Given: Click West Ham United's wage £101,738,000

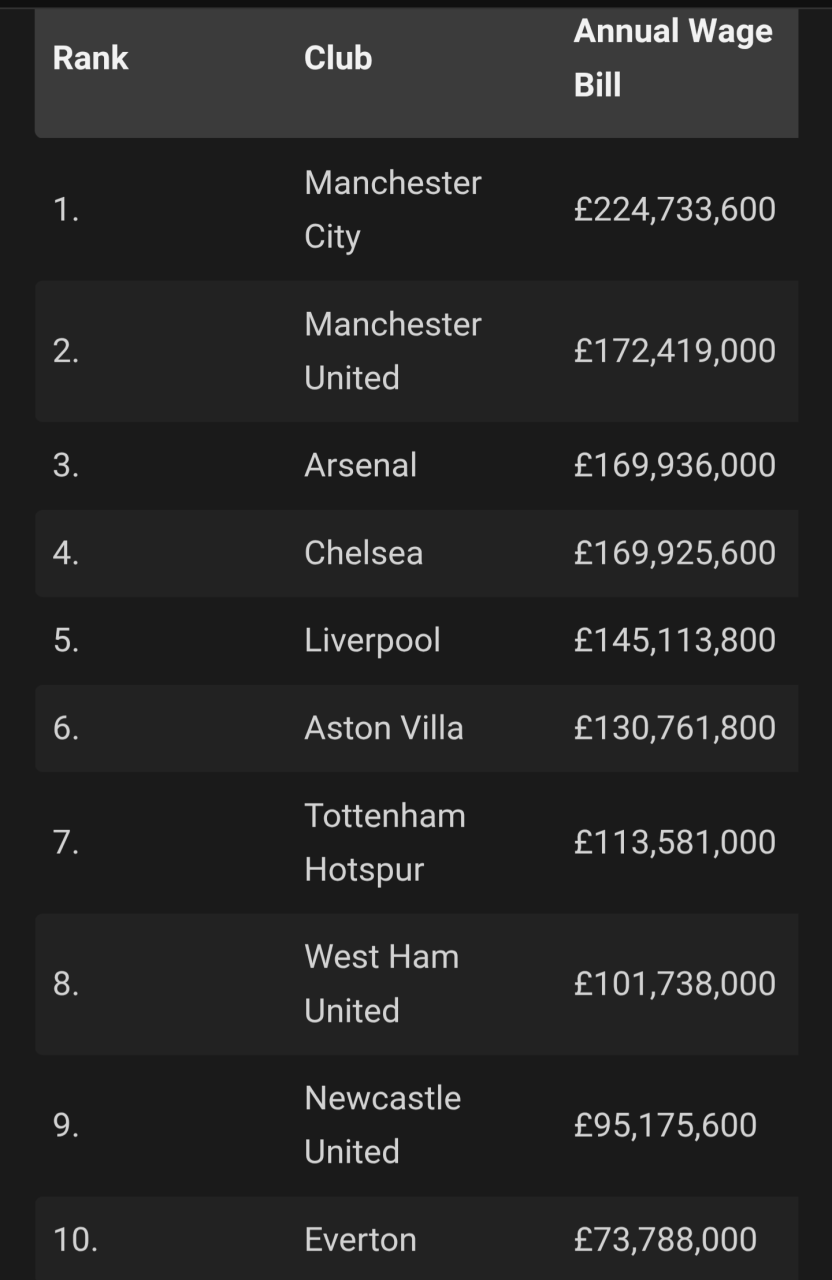Looking at the screenshot, I should click(x=675, y=984).
